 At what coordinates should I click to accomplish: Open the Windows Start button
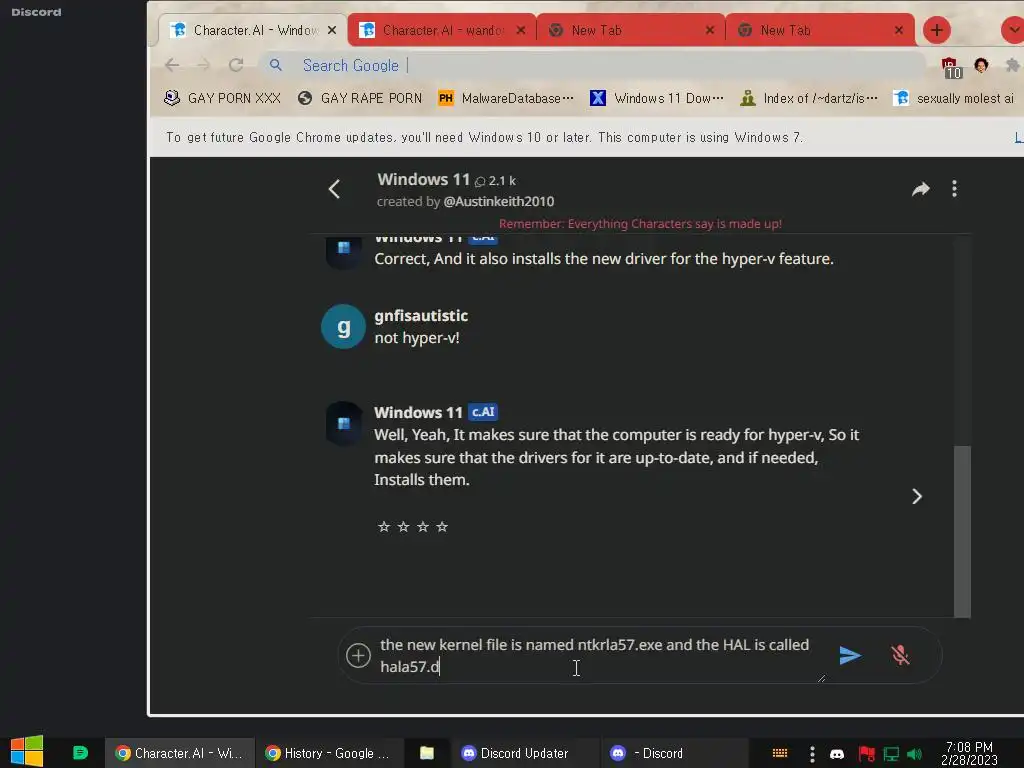coord(27,752)
